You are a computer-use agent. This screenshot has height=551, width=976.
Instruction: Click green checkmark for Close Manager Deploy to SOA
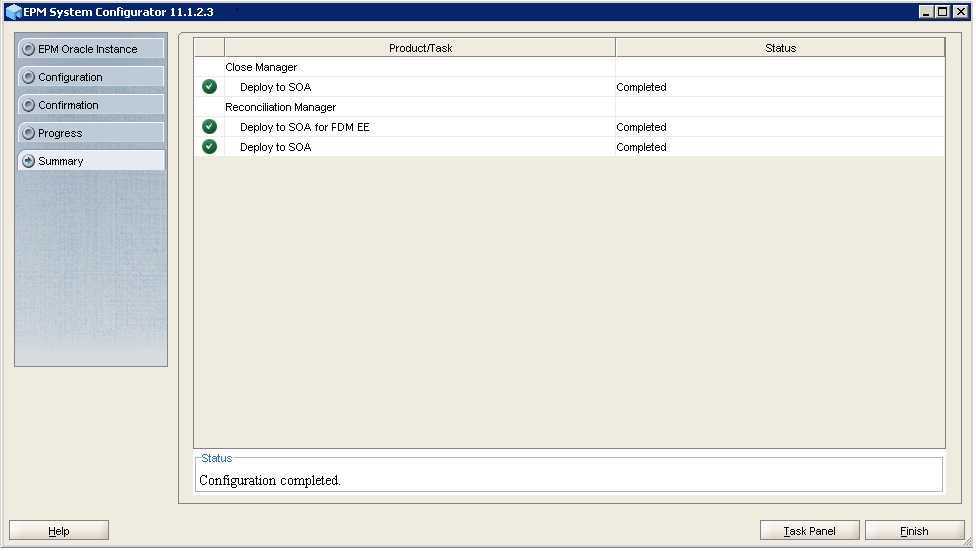tap(210, 87)
